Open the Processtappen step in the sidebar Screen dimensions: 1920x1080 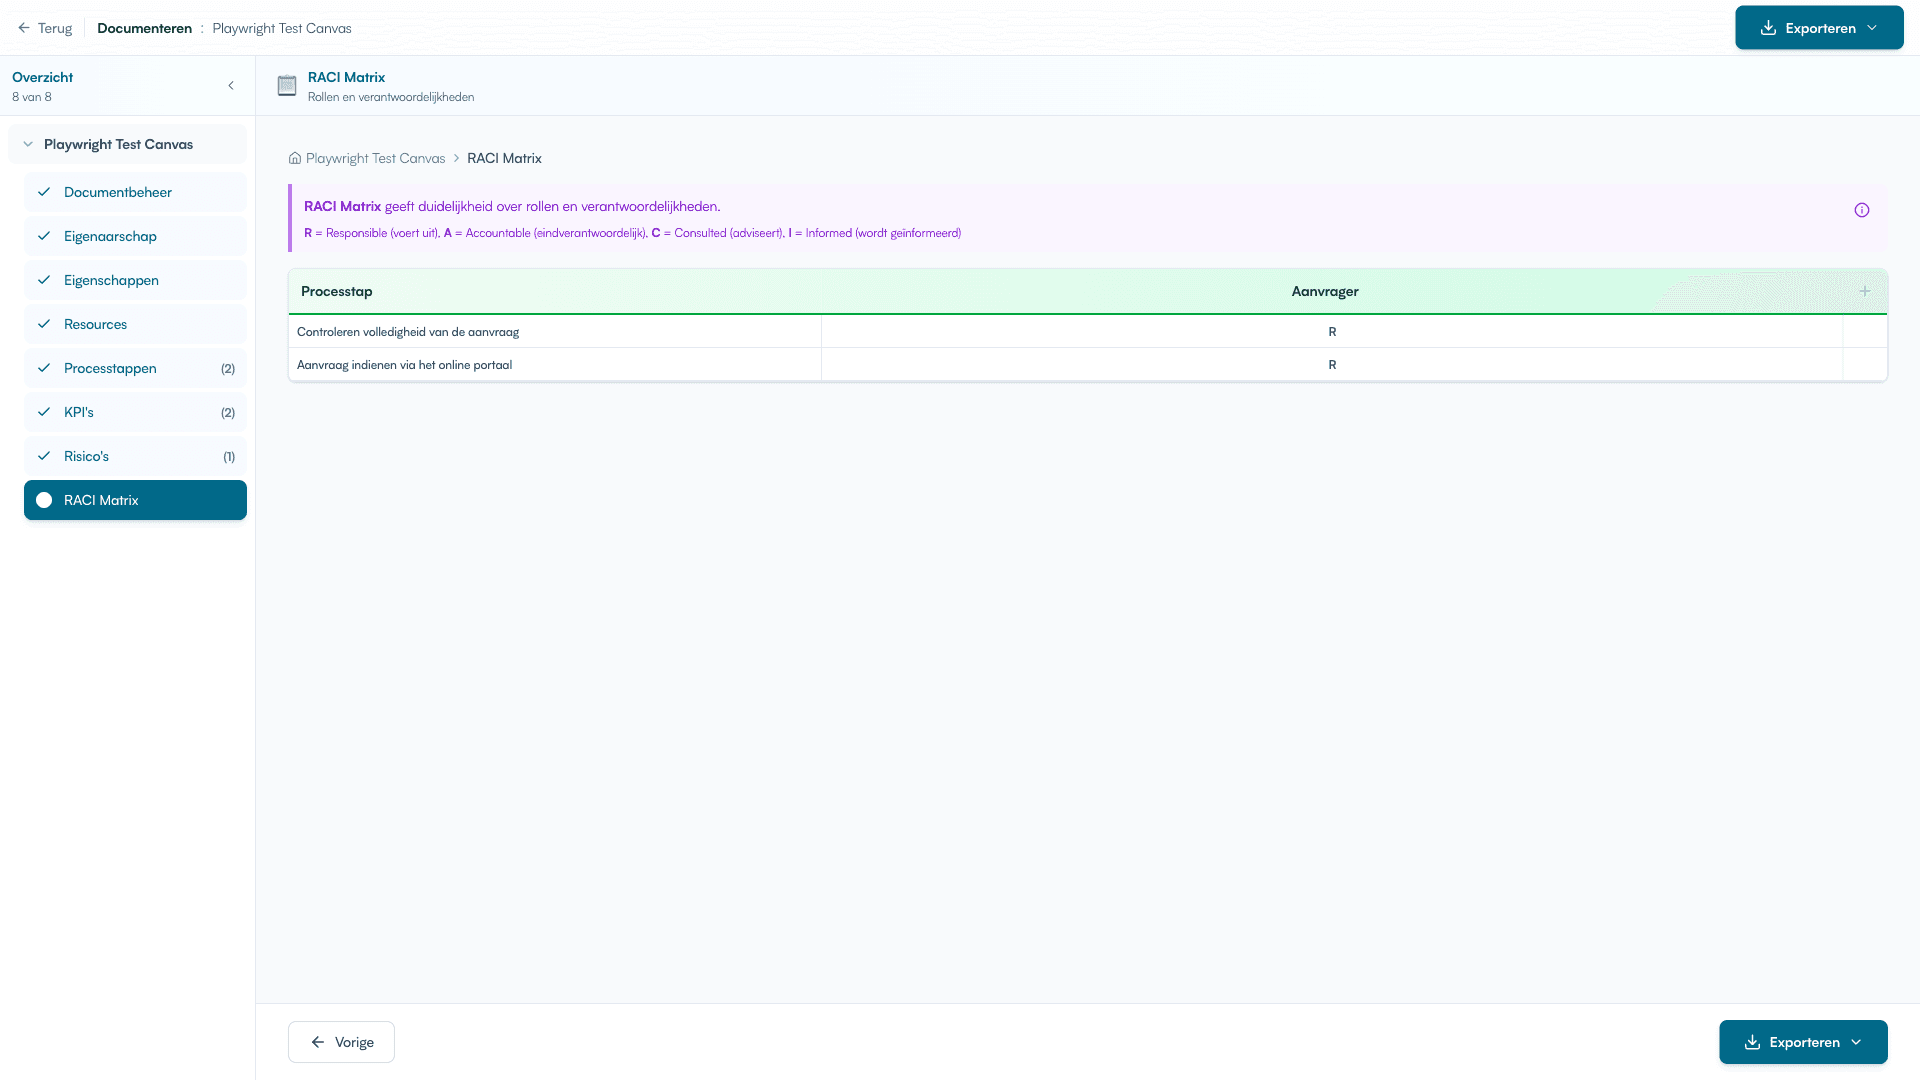(110, 368)
